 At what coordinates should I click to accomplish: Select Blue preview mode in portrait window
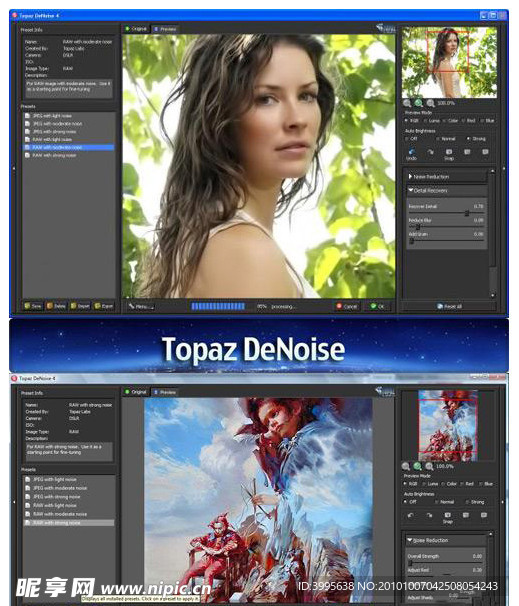488,121
